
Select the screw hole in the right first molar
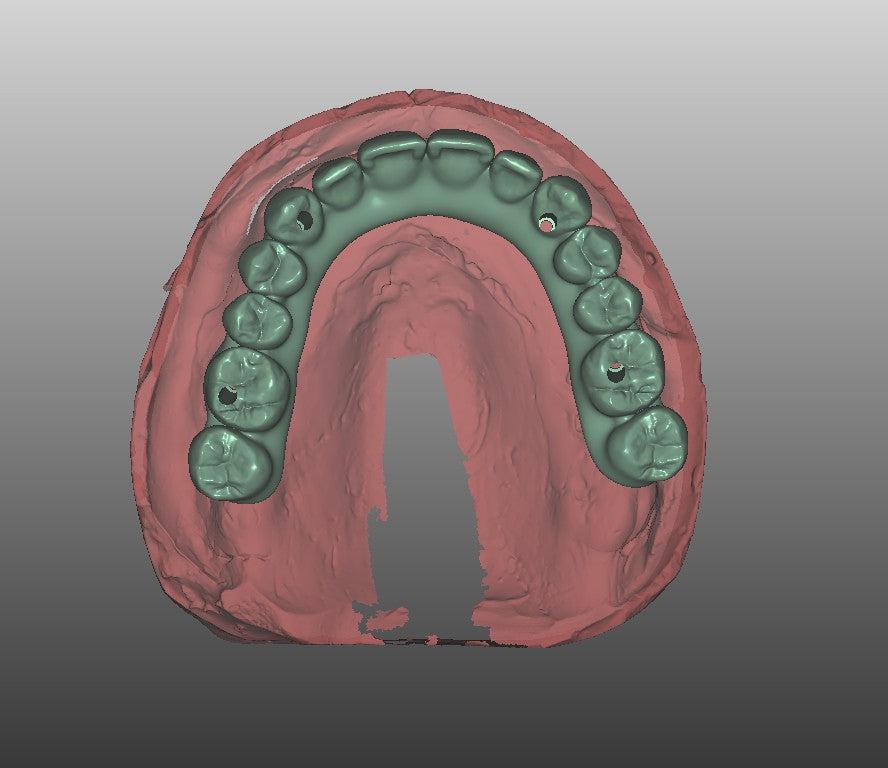point(615,372)
